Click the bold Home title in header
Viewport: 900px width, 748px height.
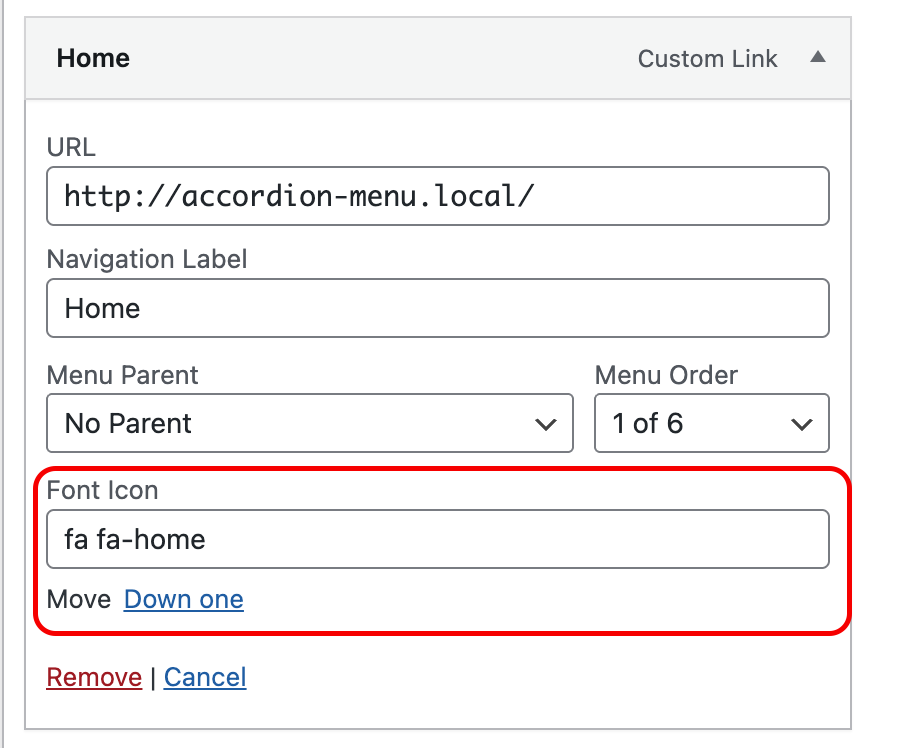93,58
